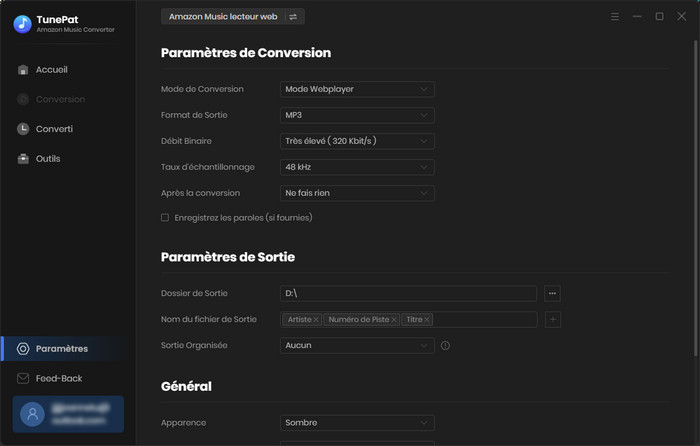Go to the Accueil page
This screenshot has height=446, width=700.
tap(51, 70)
